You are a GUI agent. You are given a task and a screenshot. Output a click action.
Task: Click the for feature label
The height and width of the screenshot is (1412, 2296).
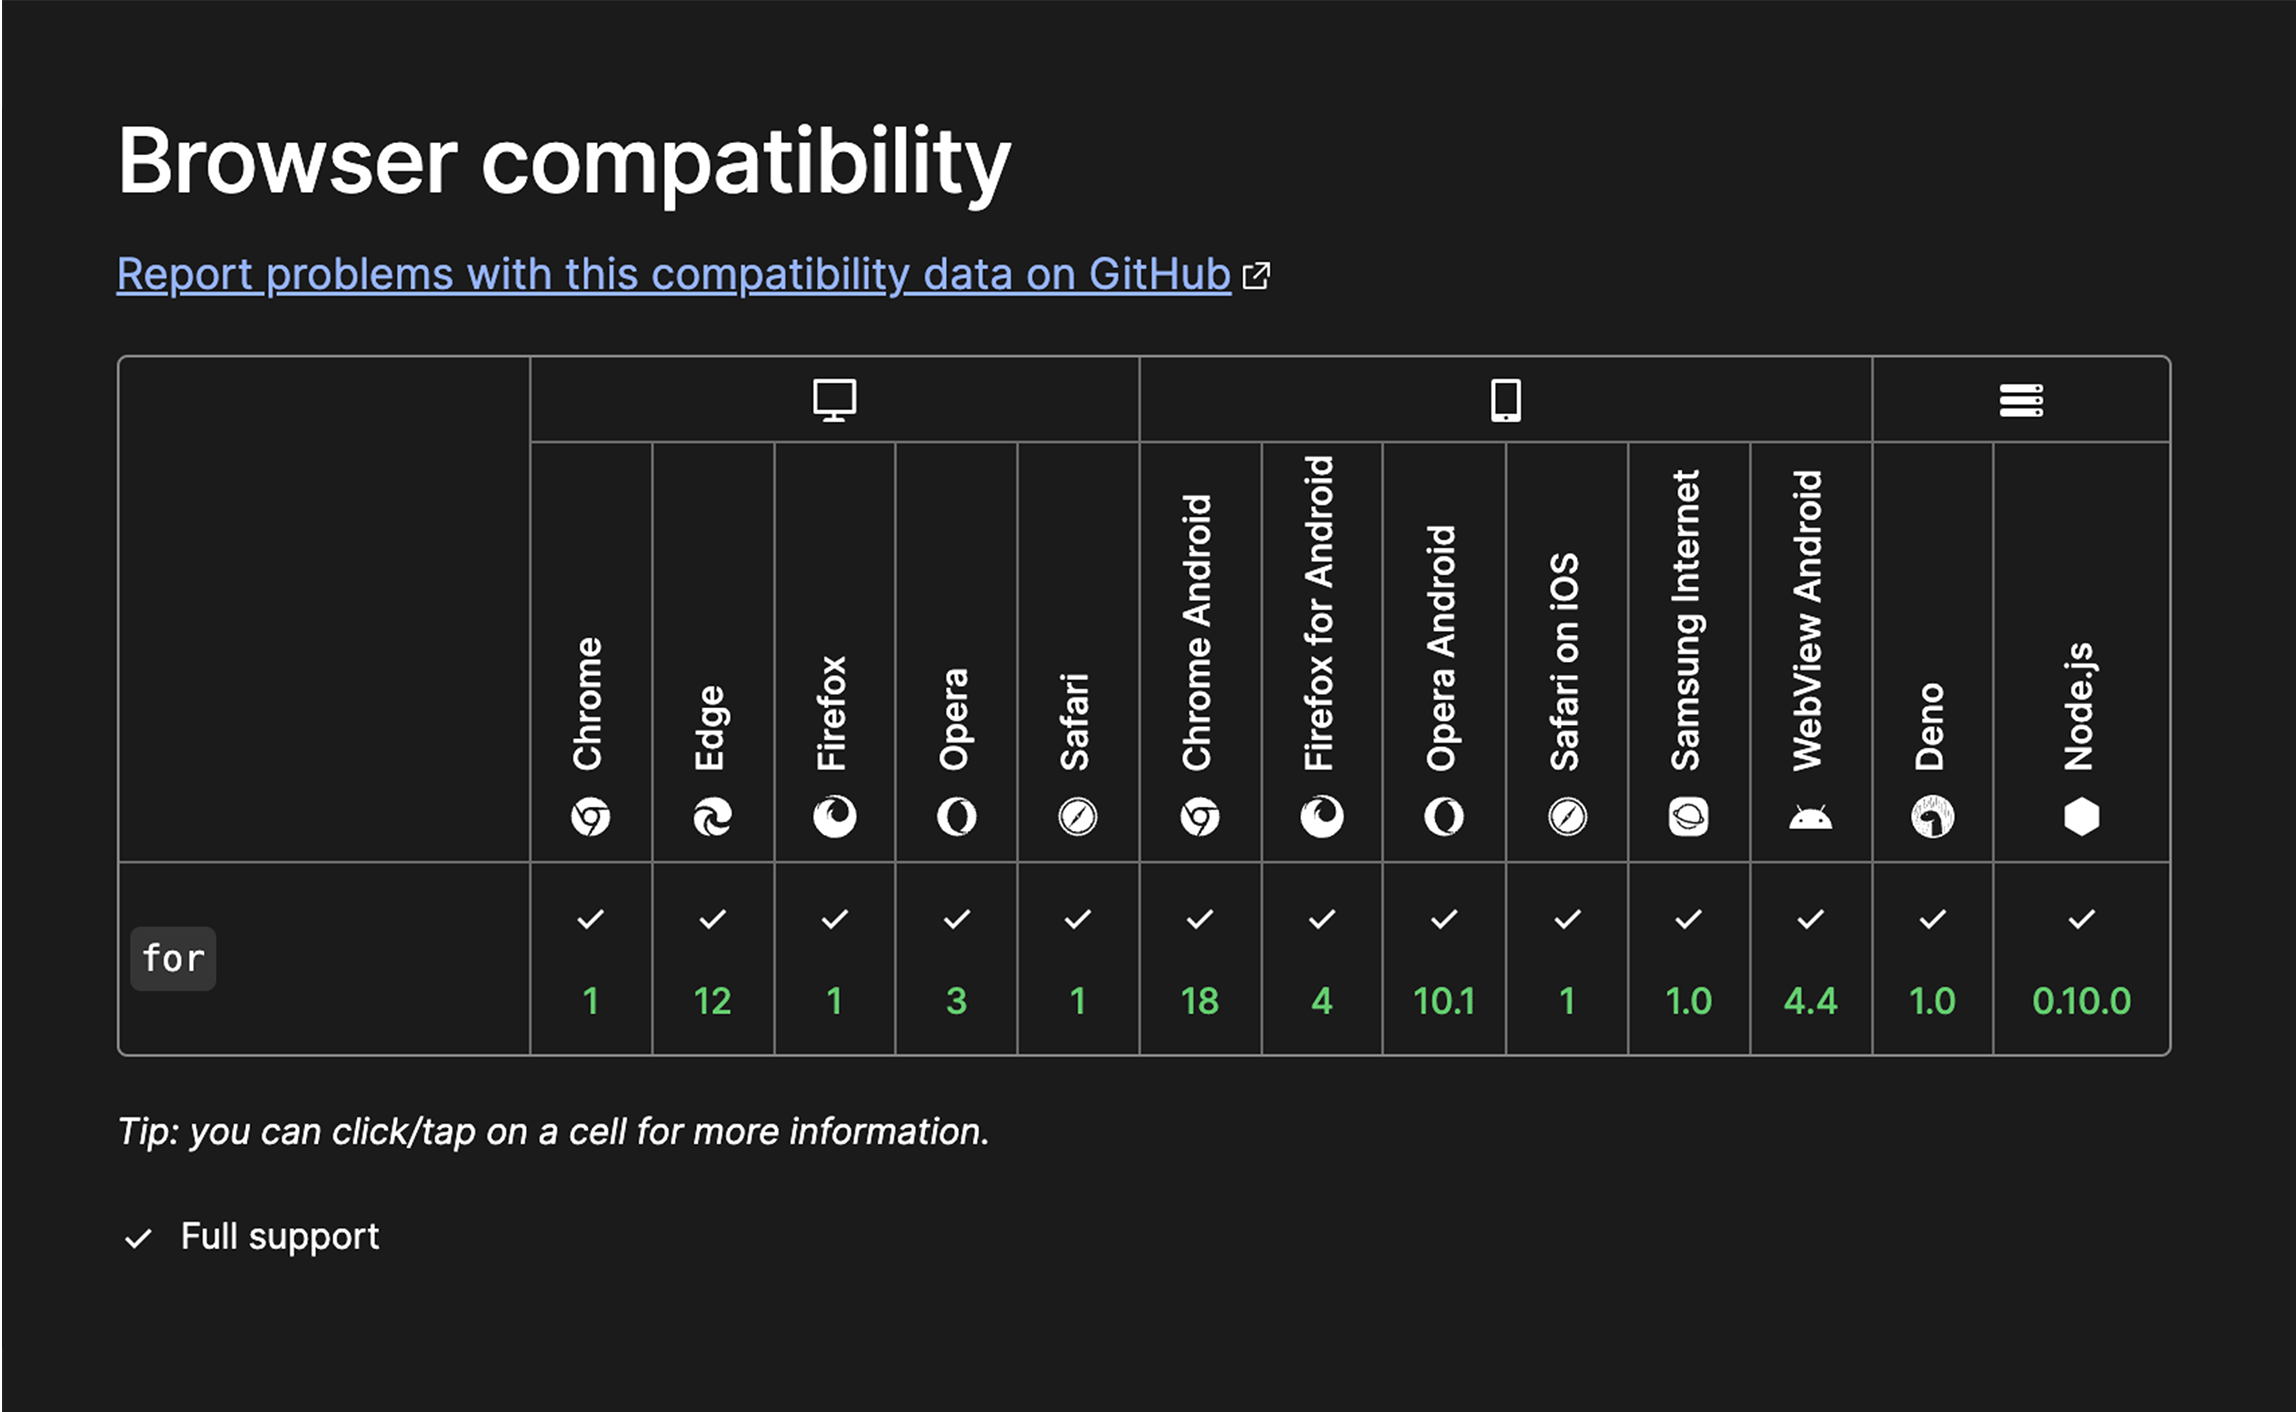(x=173, y=958)
